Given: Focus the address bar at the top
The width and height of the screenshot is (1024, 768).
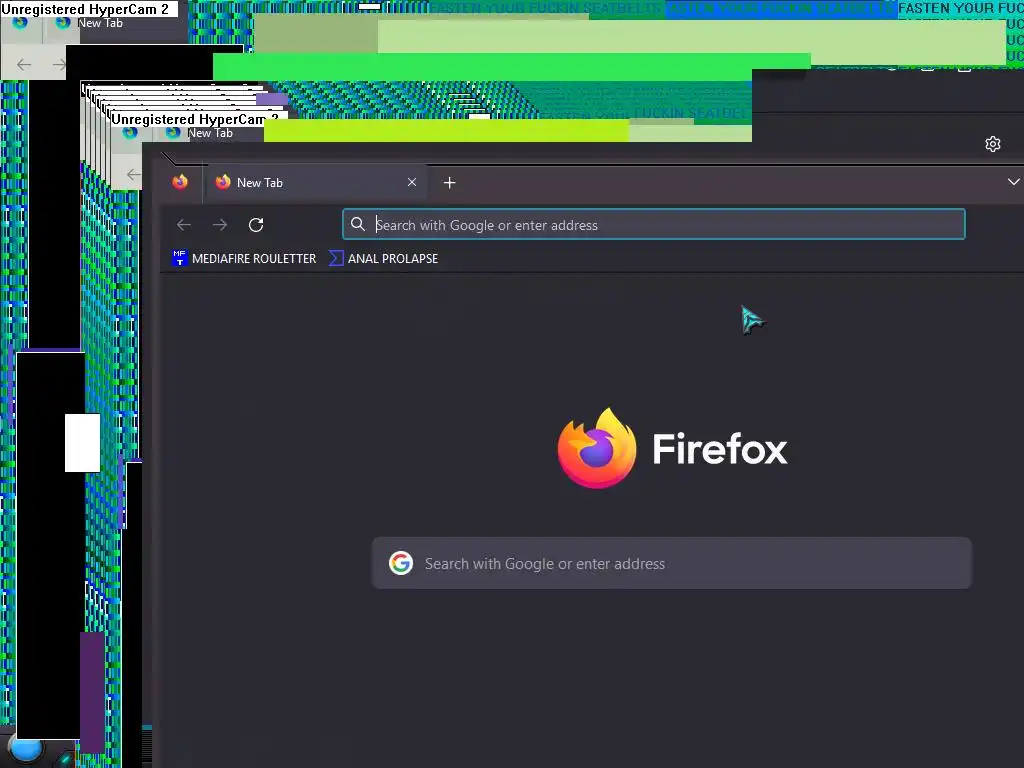Looking at the screenshot, I should click(x=654, y=225).
